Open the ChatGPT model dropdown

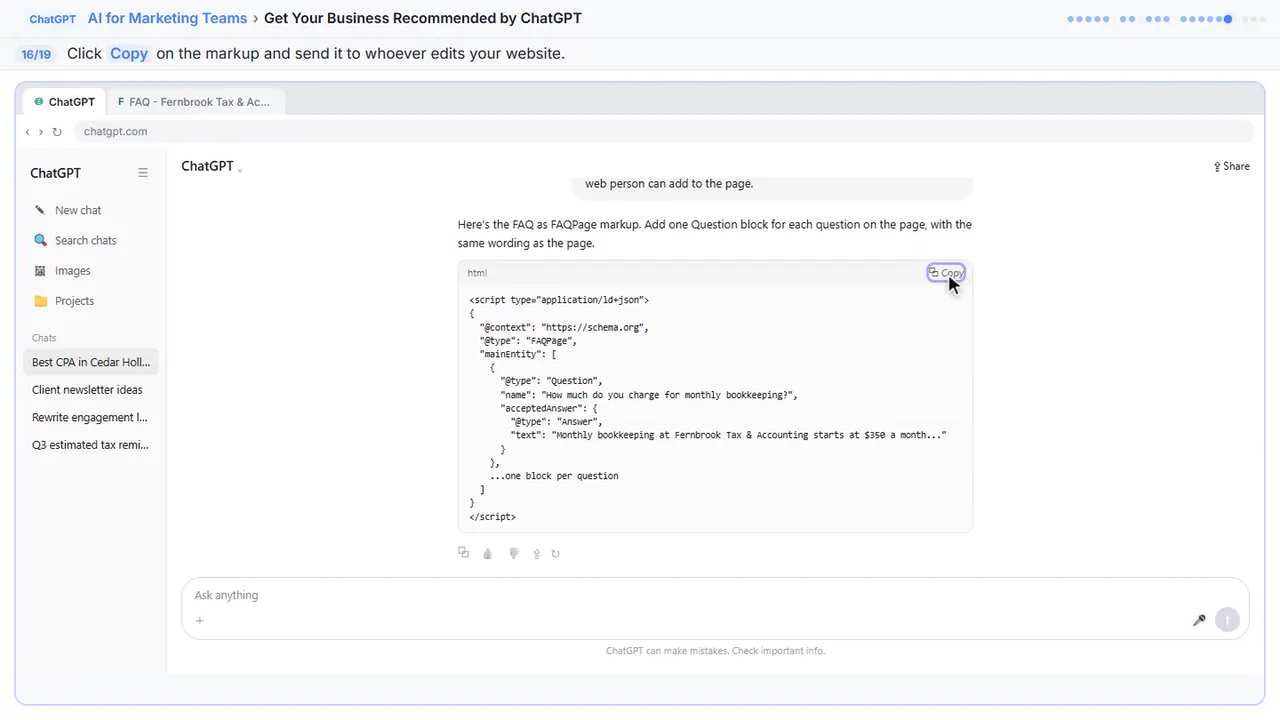(211, 167)
